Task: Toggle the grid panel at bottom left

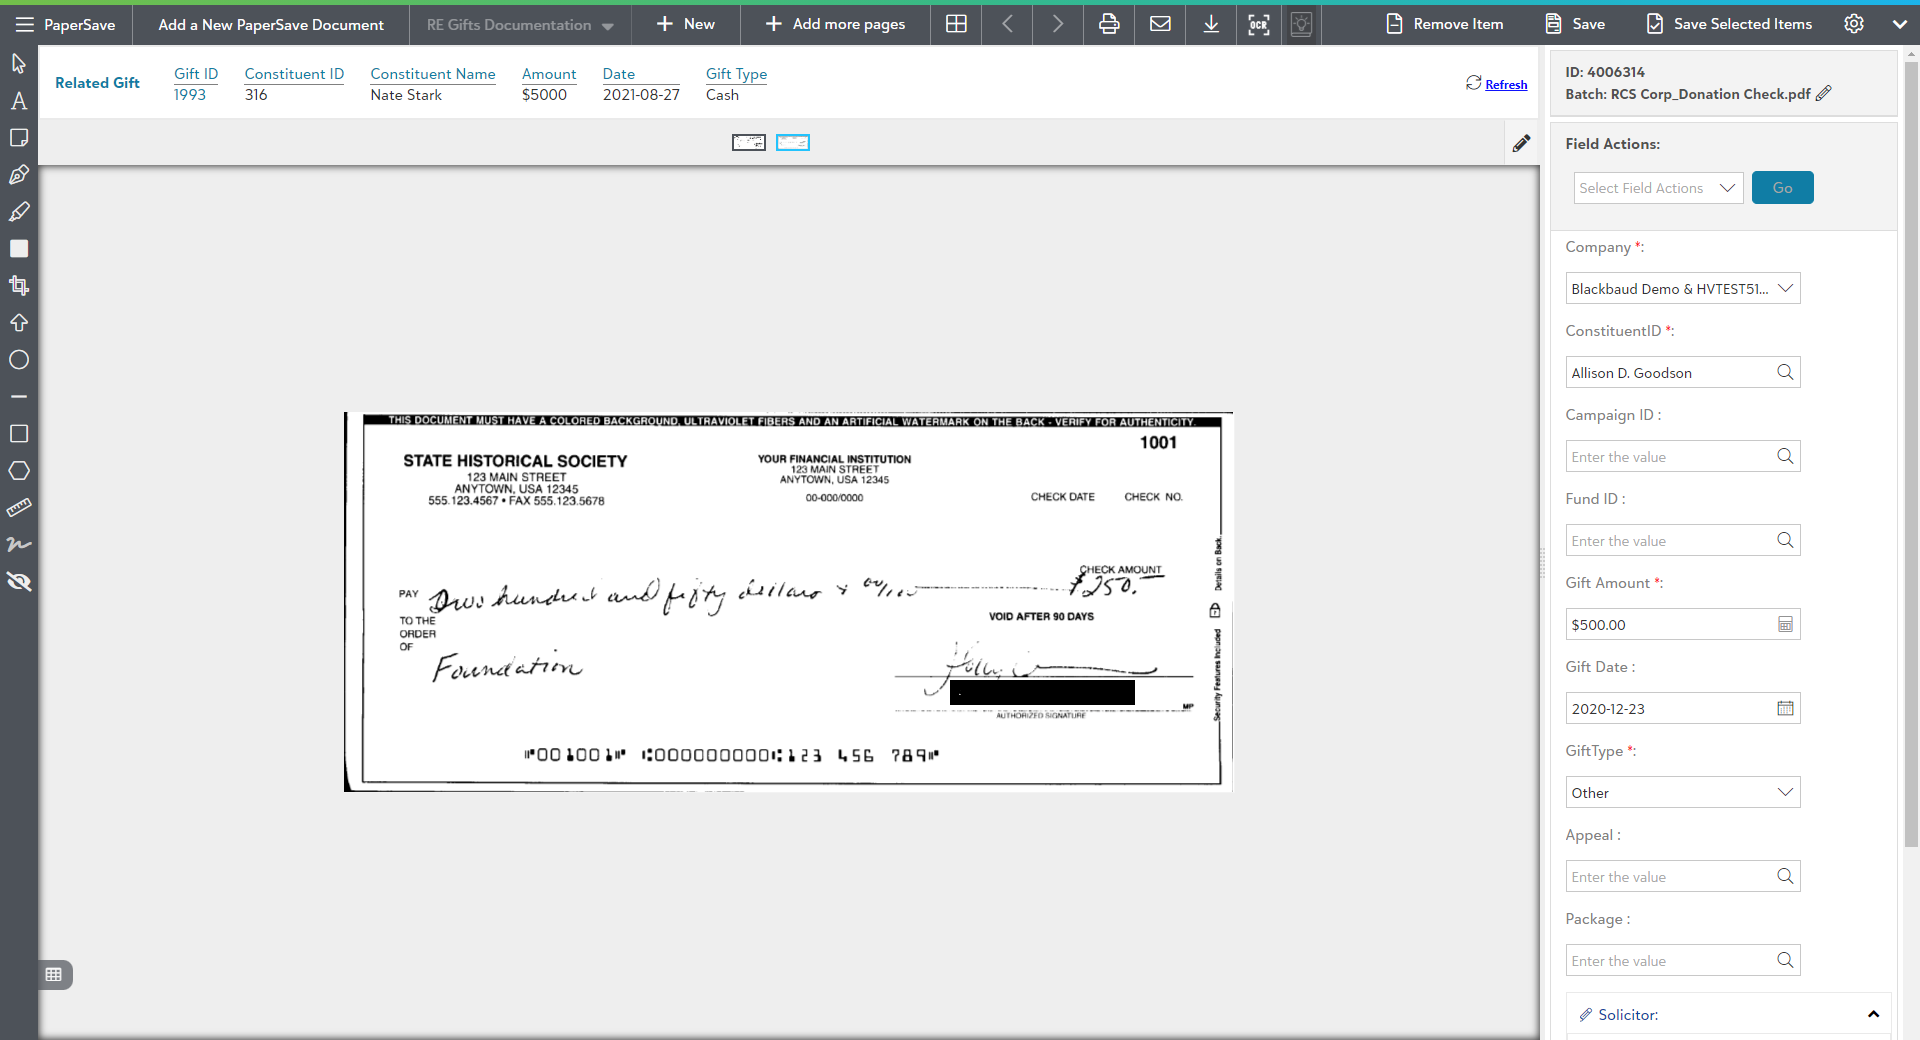Action: click(x=54, y=974)
